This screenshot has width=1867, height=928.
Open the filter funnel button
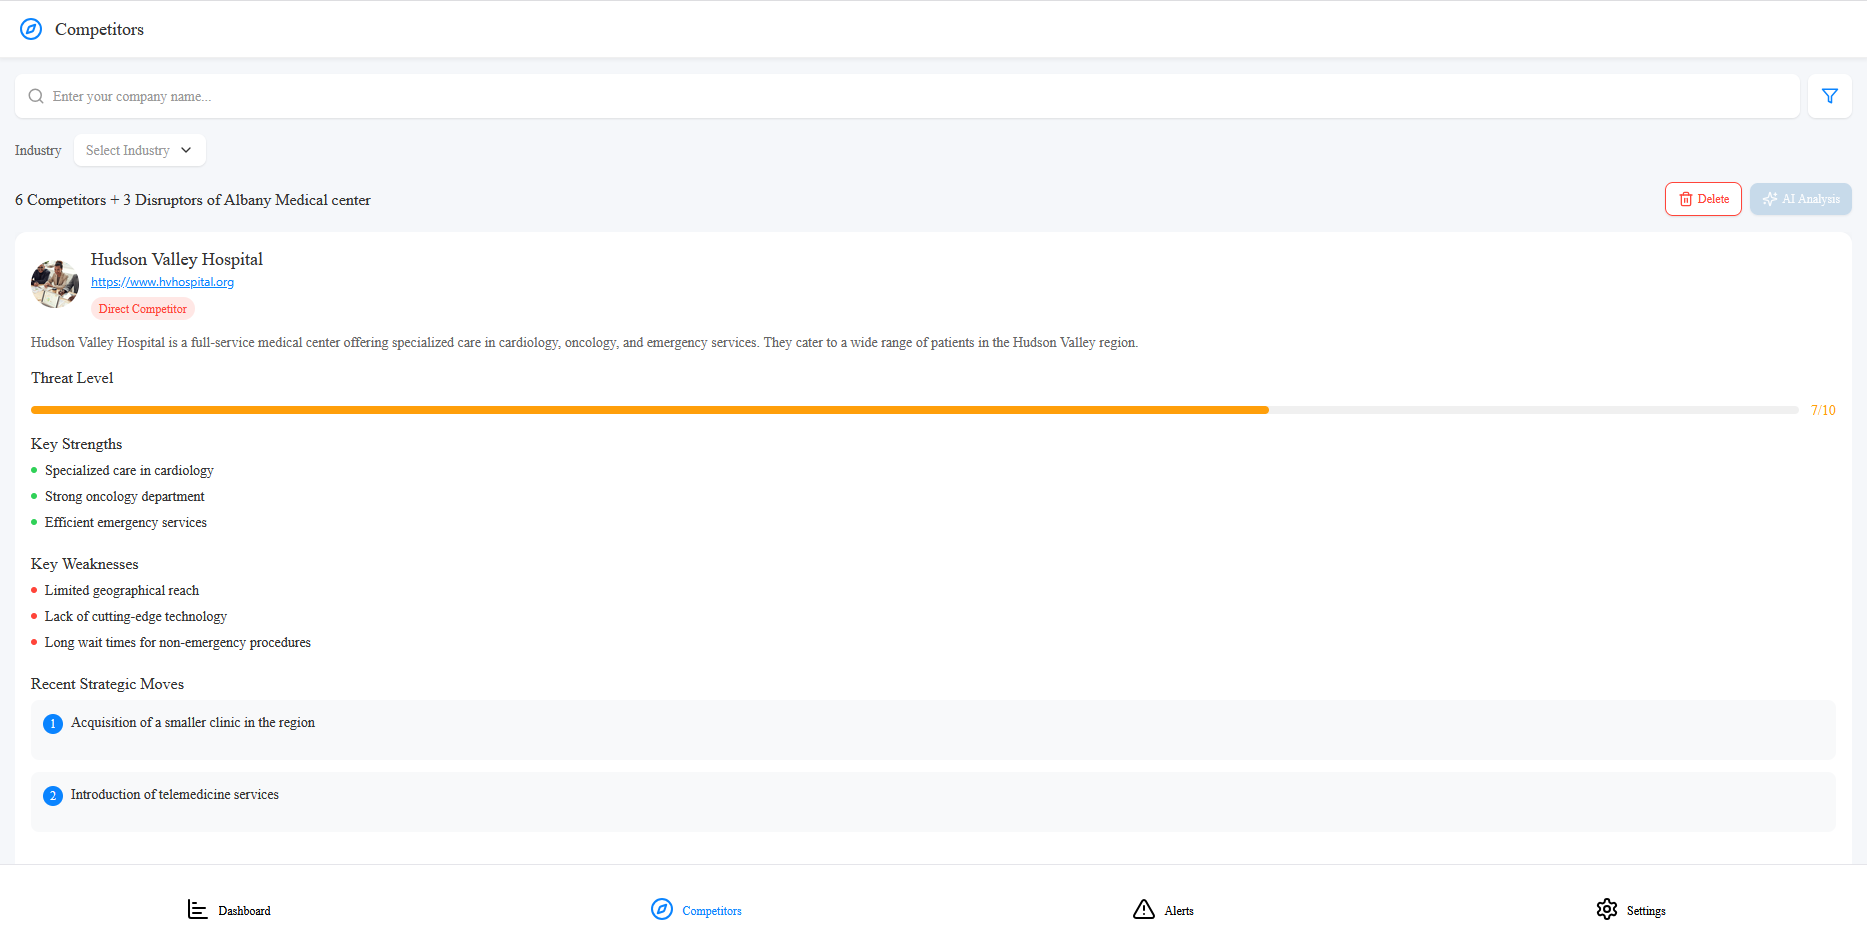[1829, 96]
